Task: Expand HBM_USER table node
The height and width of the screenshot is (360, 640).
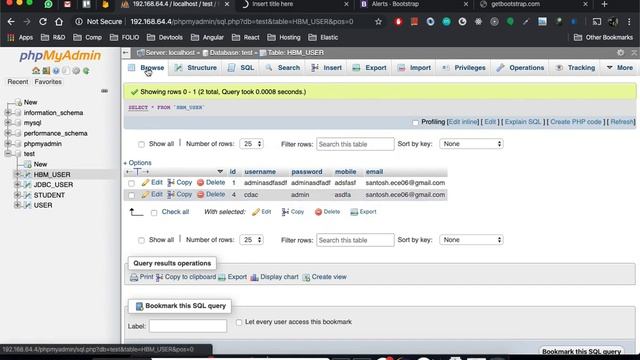Action: pyautogui.click(x=18, y=174)
